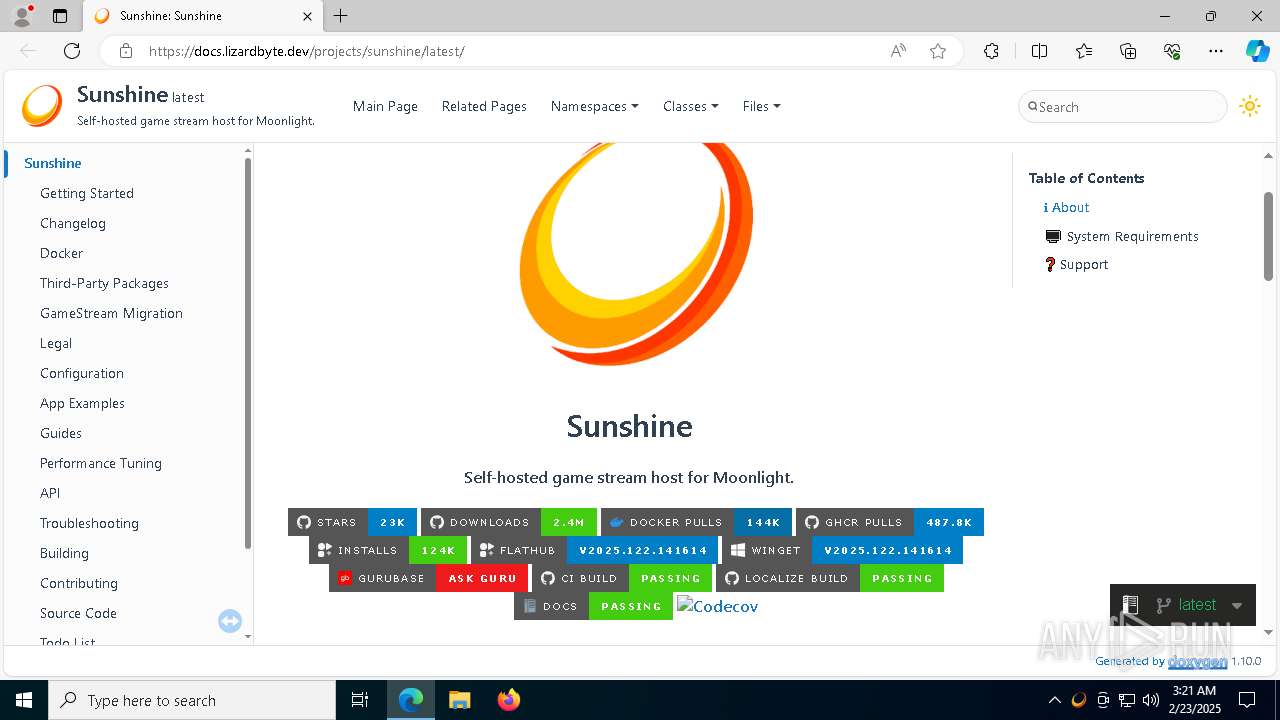1280x720 pixels.
Task: Click the Winget version badge
Action: click(842, 550)
